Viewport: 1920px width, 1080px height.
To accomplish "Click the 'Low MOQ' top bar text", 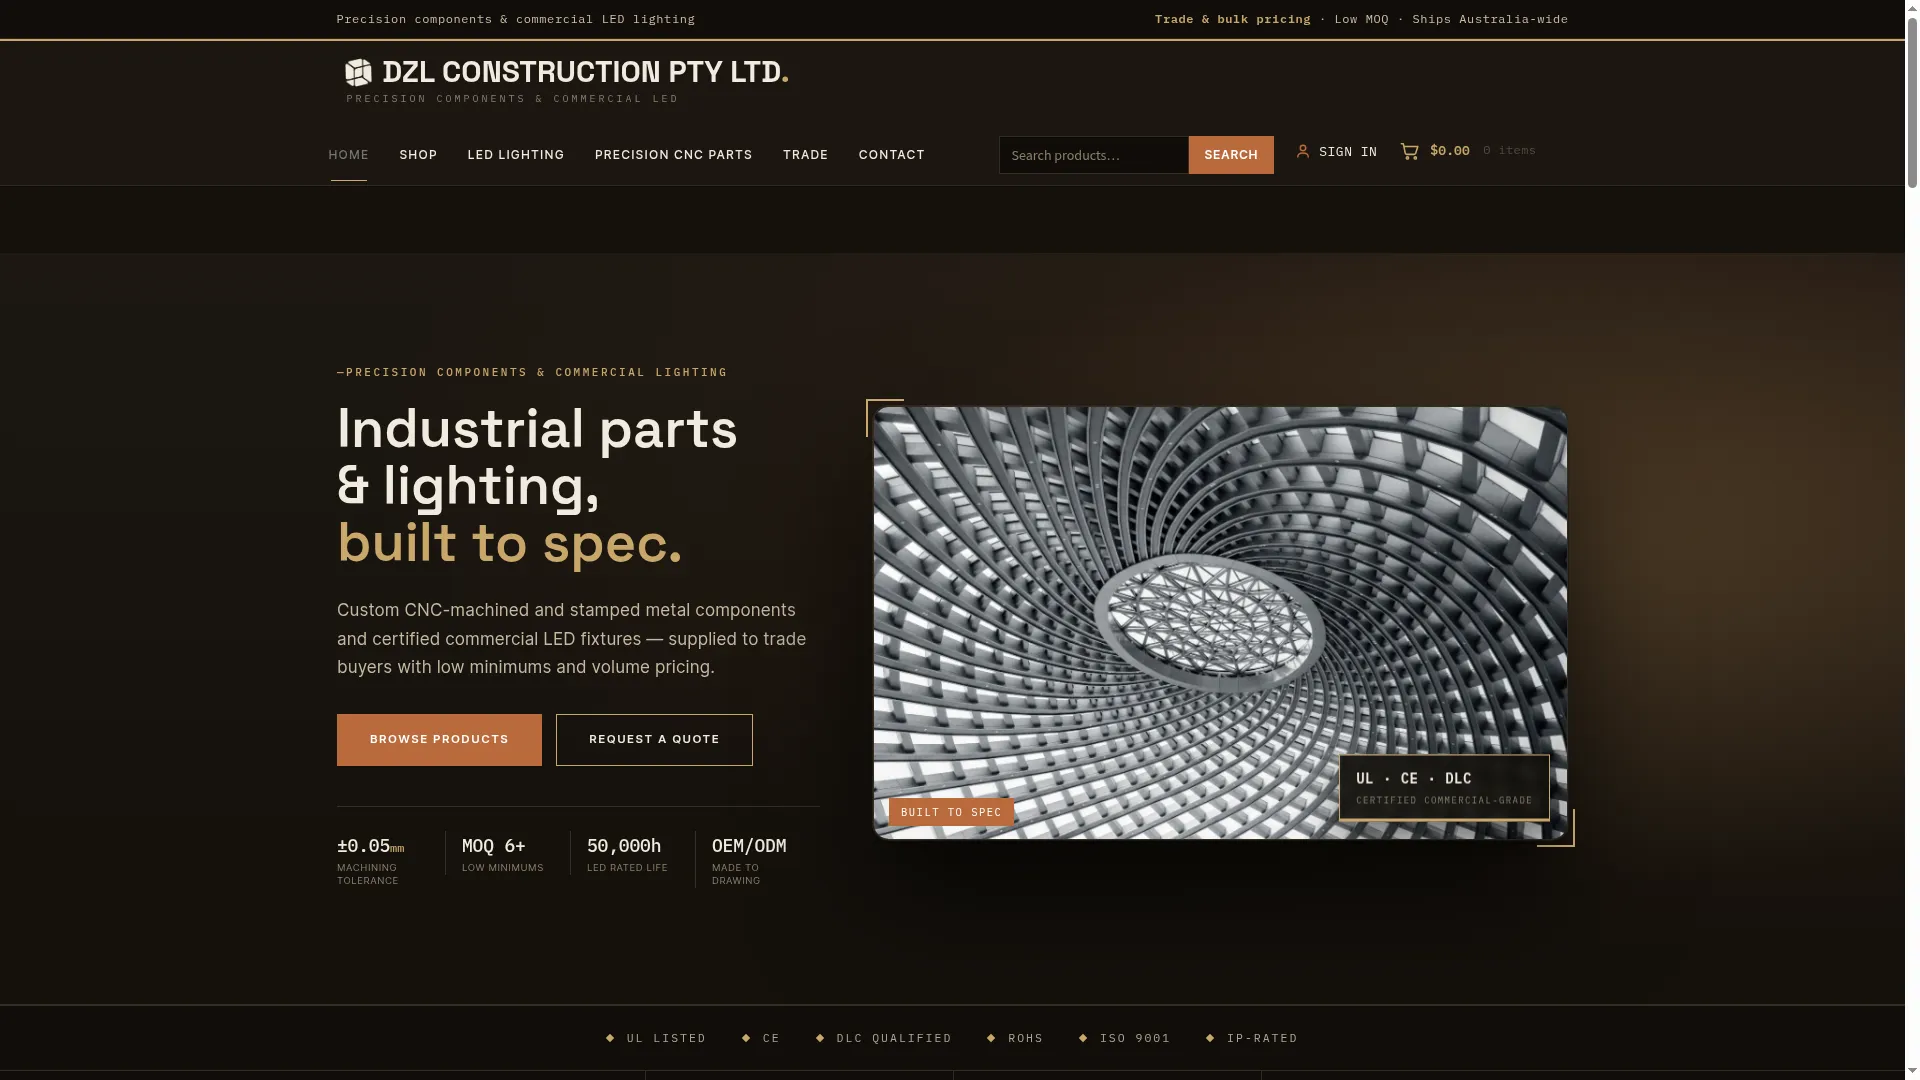I will [1361, 19].
